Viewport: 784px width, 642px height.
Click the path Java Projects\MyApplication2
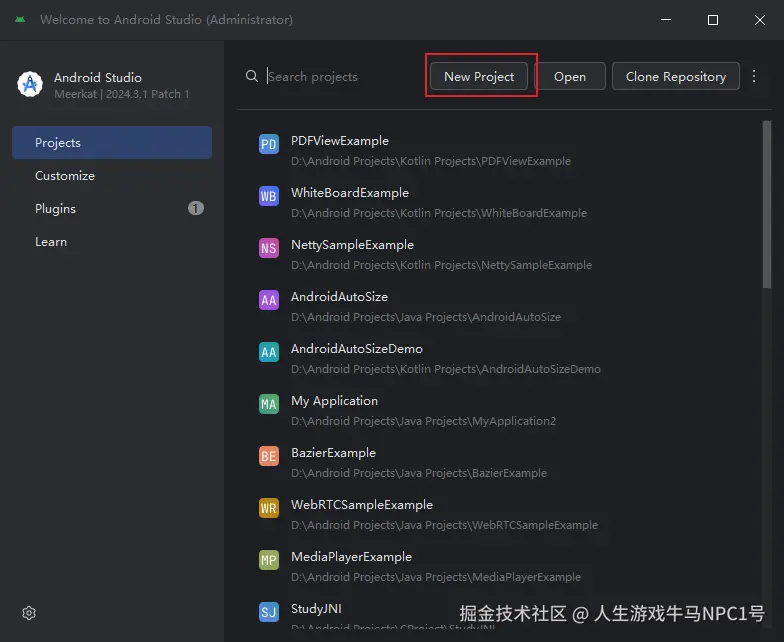click(x=423, y=421)
